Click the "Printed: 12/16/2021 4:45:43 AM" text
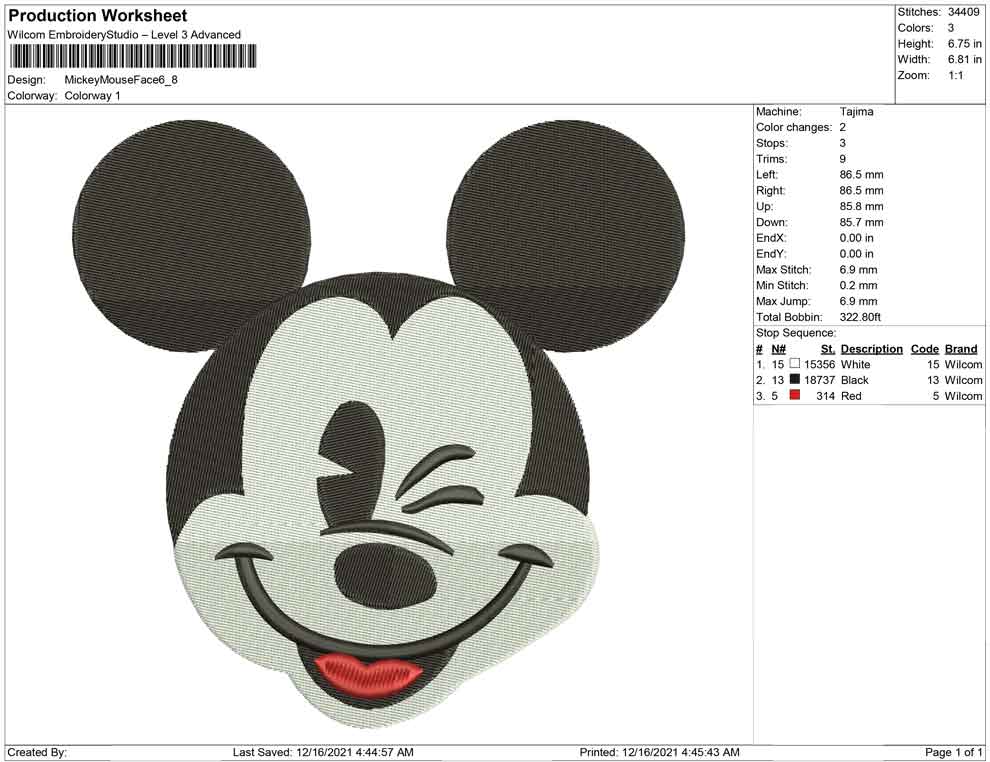 pos(659,752)
